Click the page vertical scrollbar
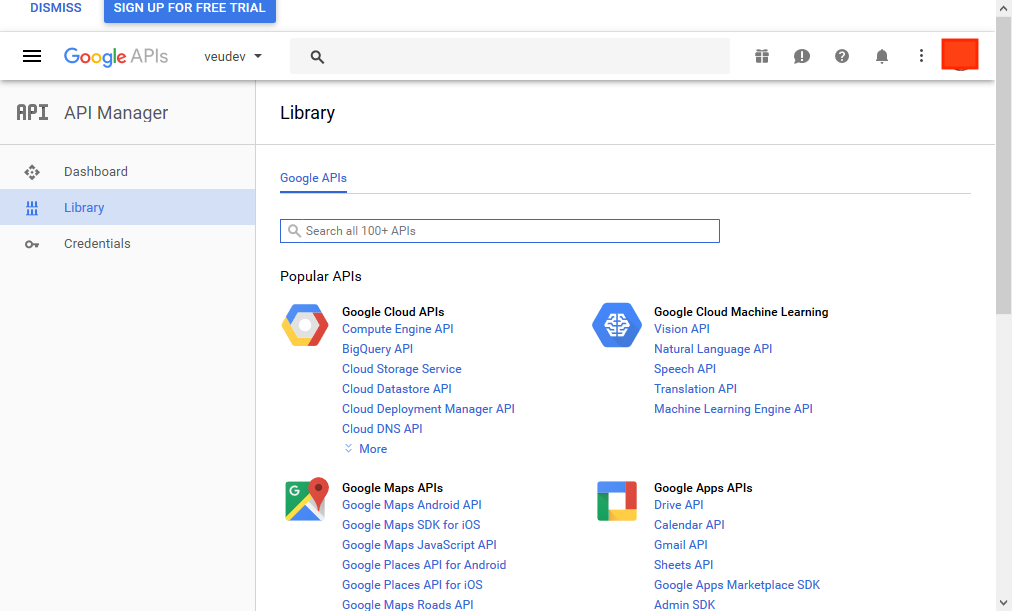Image resolution: width=1012 pixels, height=611 pixels. tap(1003, 200)
